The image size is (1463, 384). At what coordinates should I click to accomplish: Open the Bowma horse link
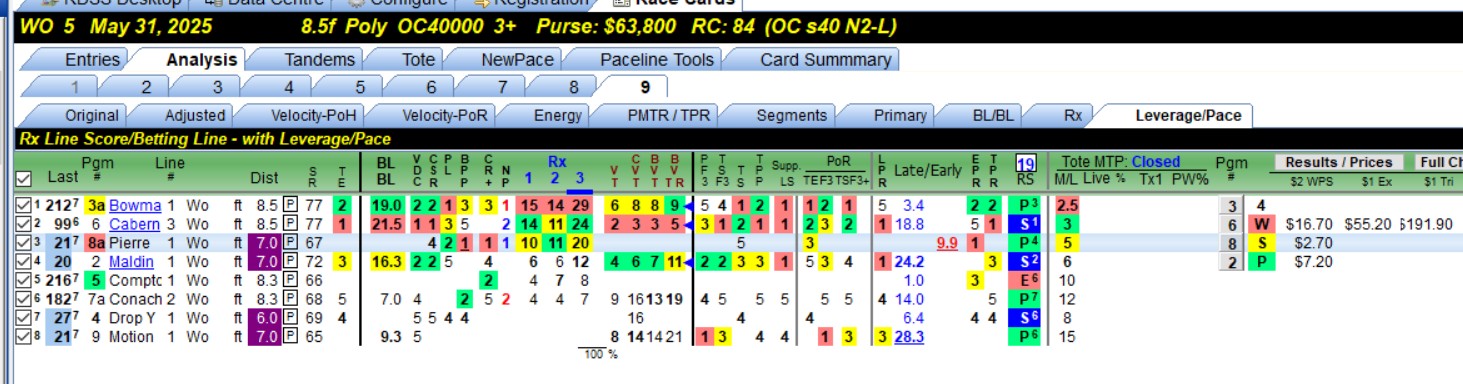coord(135,205)
